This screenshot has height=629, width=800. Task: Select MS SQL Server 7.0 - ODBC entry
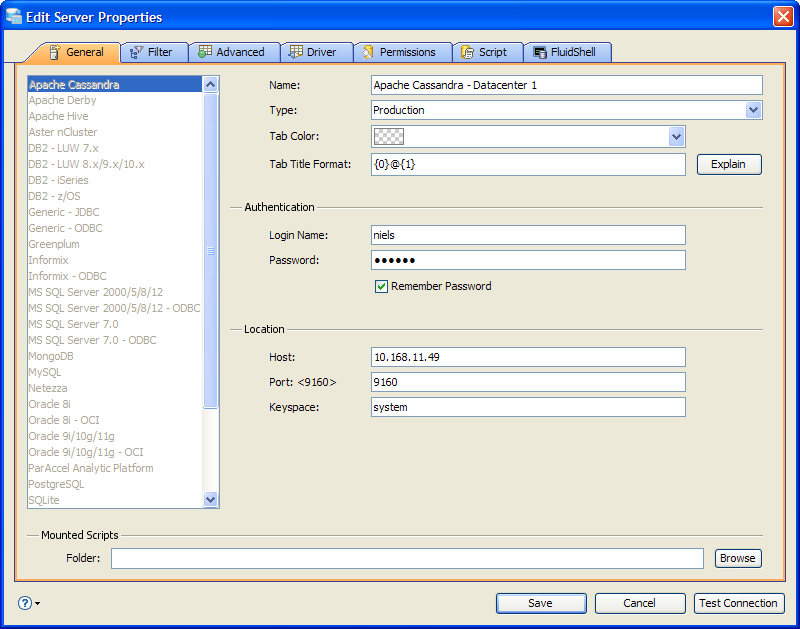pos(115,340)
